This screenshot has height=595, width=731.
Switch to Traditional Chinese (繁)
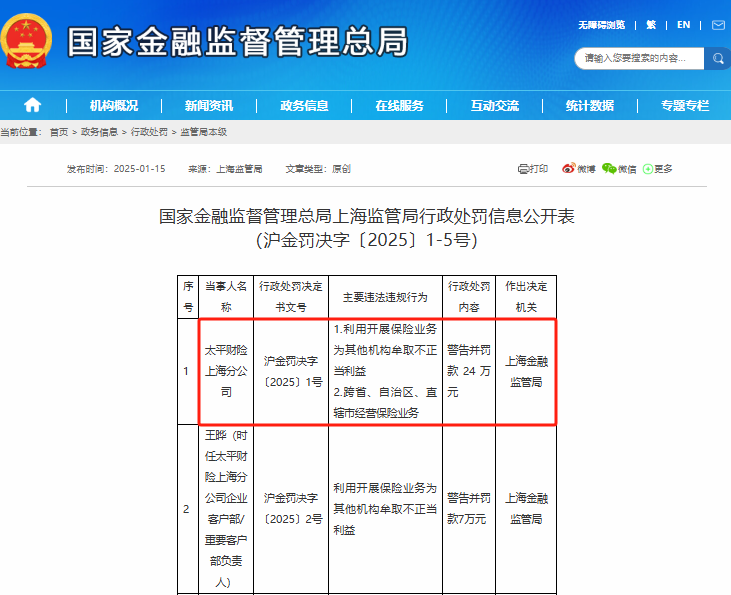(x=651, y=25)
